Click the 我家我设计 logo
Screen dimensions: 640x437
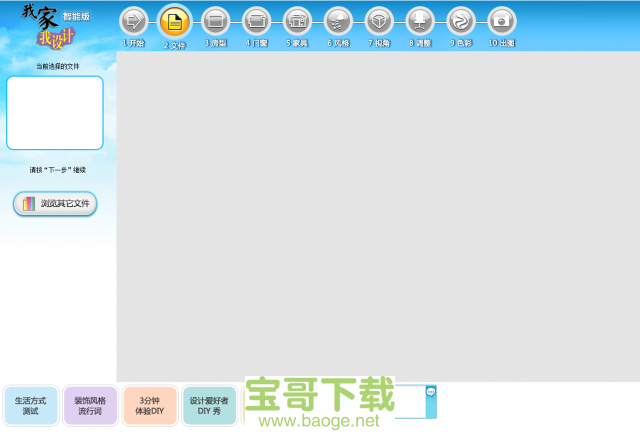(55, 27)
